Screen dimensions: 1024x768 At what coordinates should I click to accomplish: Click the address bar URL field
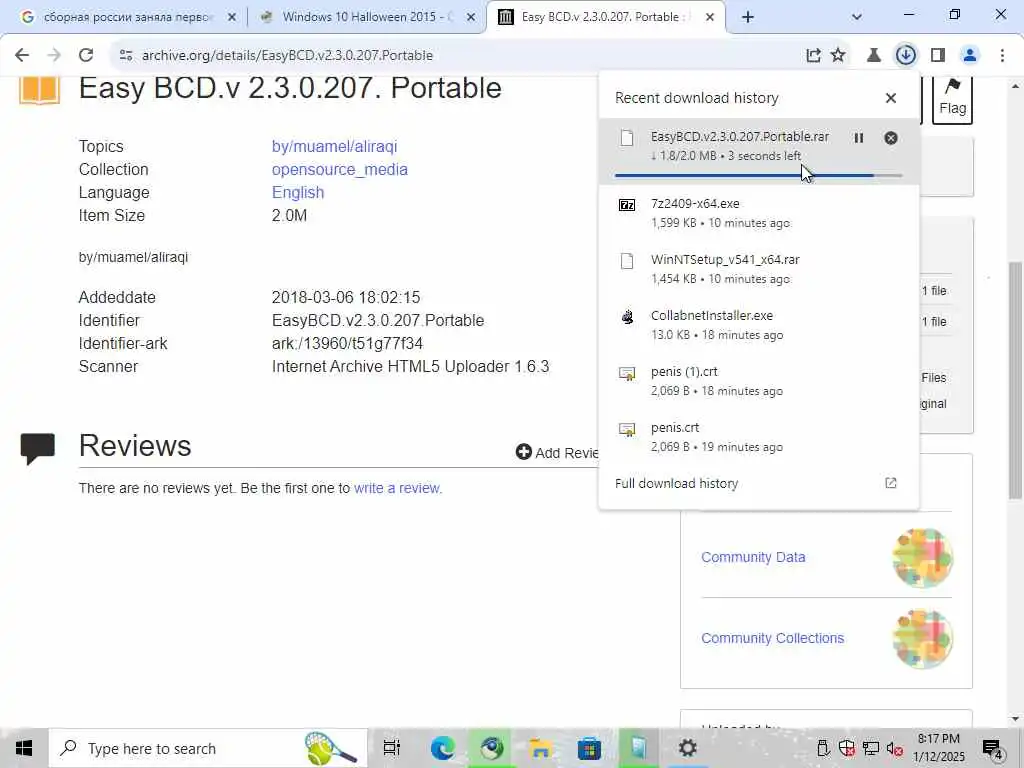(457, 56)
